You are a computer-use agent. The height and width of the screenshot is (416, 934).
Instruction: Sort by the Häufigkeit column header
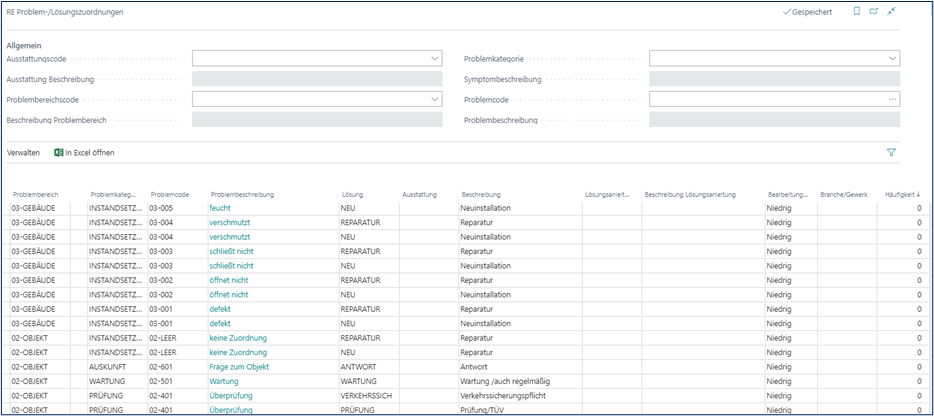(x=902, y=194)
